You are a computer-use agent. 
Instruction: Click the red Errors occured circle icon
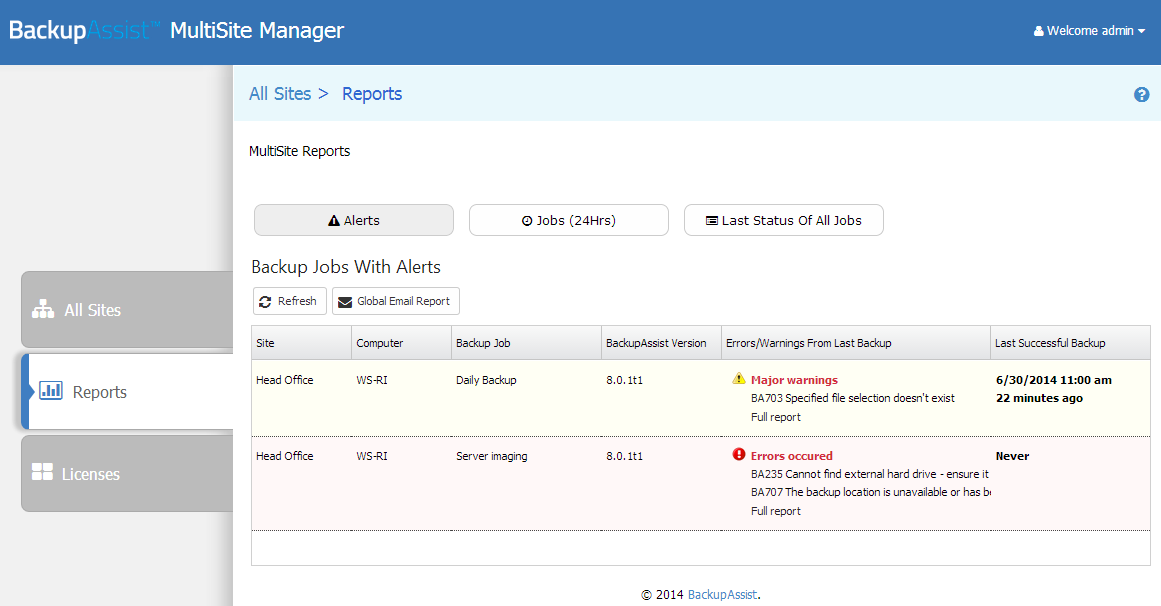tap(738, 454)
